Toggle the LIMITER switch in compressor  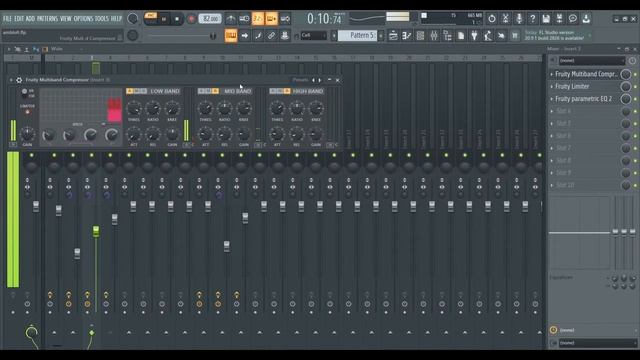[27, 112]
